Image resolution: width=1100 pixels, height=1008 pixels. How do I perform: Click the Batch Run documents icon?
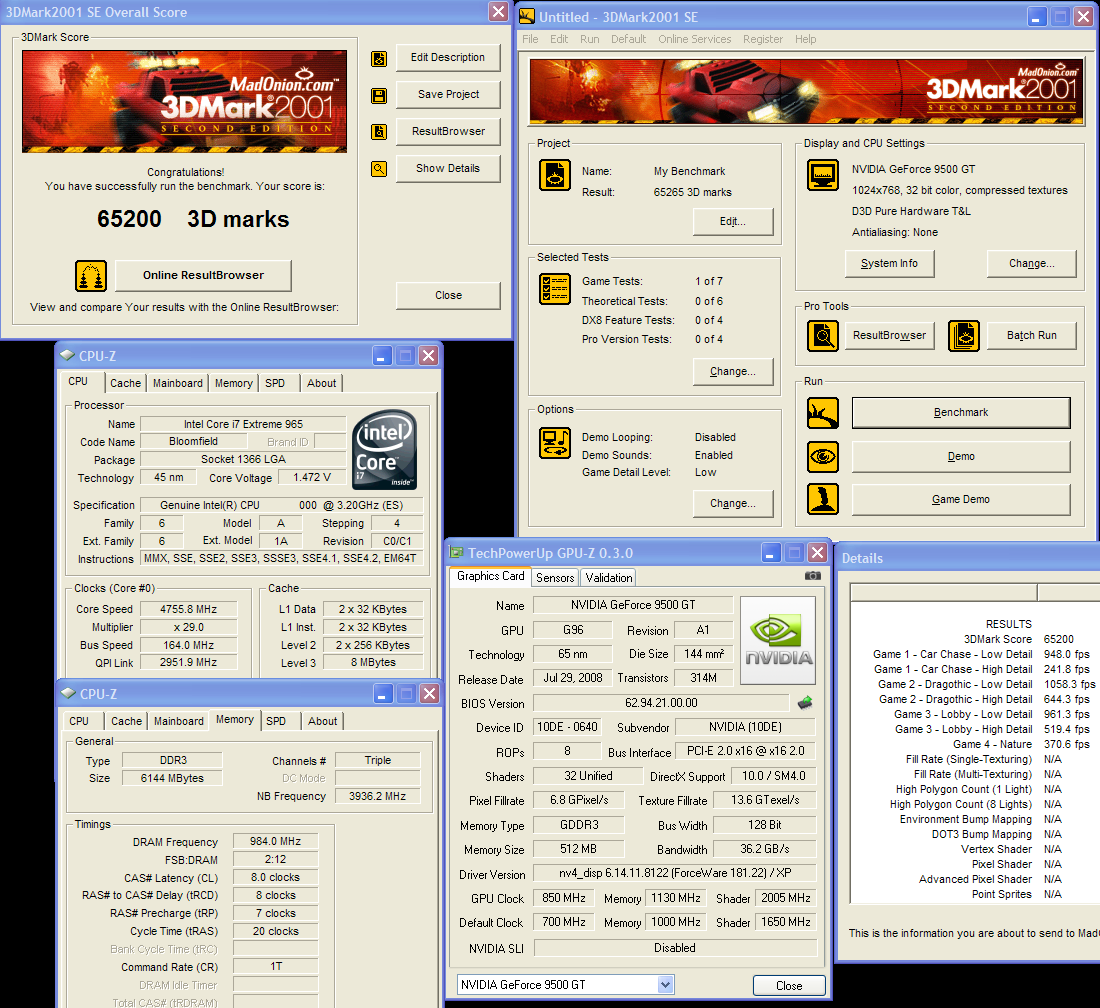click(964, 336)
